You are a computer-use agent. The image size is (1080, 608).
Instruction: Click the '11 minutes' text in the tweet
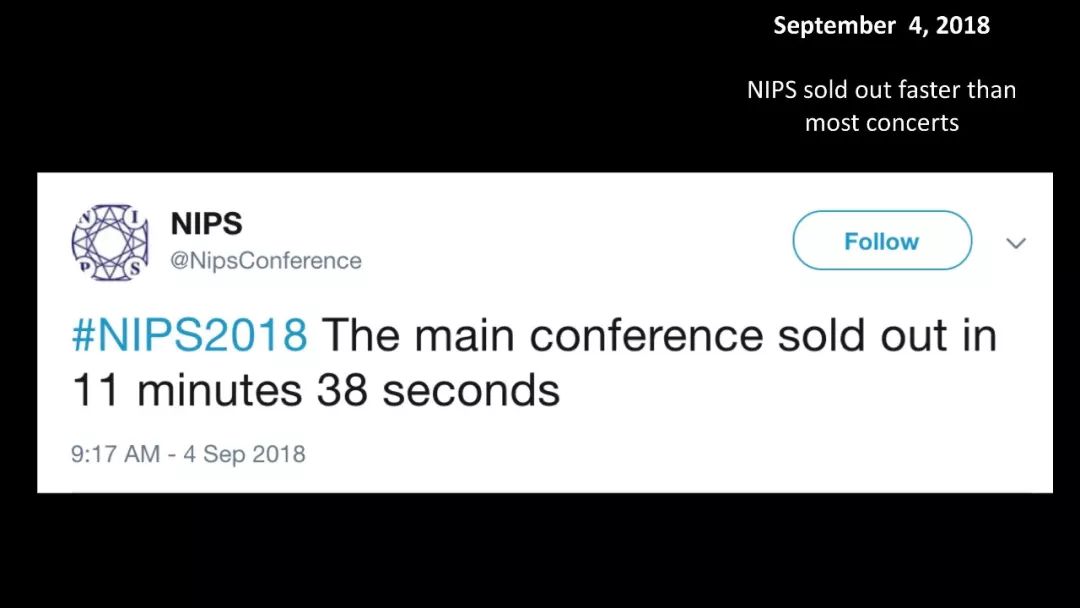click(x=188, y=390)
